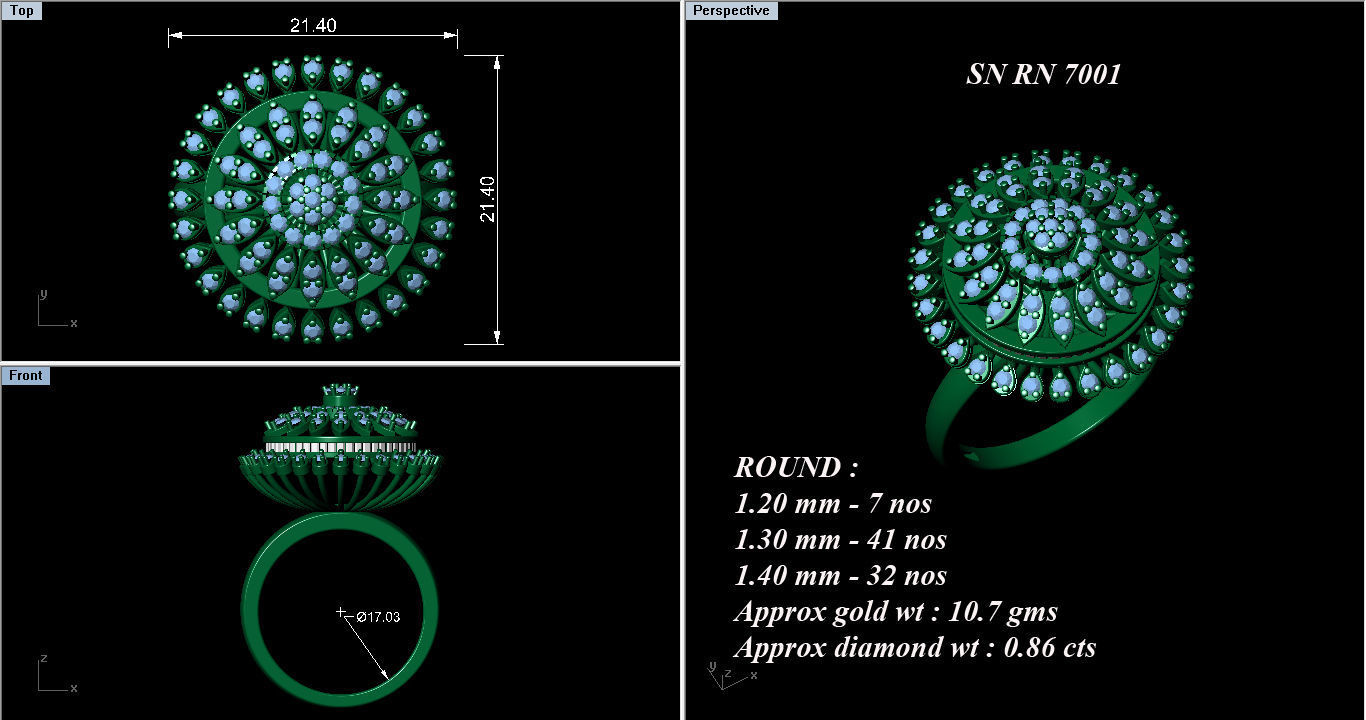Click the axis icon in Front viewport
This screenshot has height=720, width=1366.
point(57,674)
